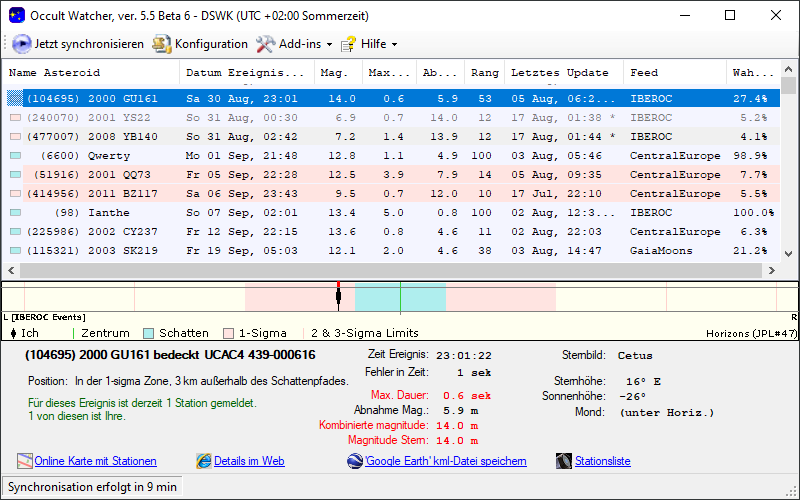800x500 pixels.
Task: Expand the Hilfe dropdown arrow
Action: [x=394, y=45]
